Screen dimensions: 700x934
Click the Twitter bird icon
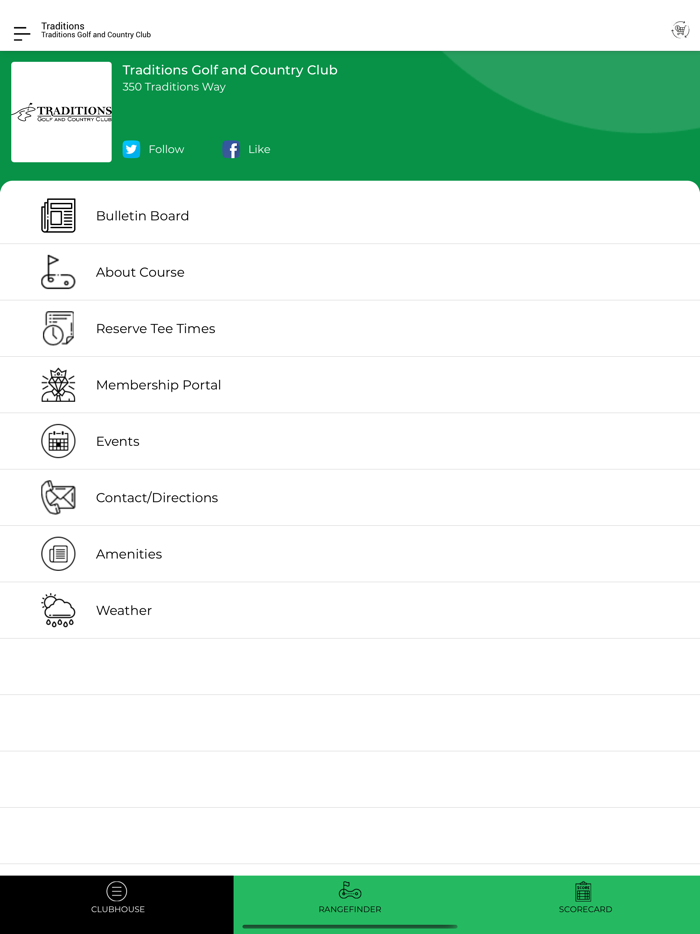click(132, 149)
